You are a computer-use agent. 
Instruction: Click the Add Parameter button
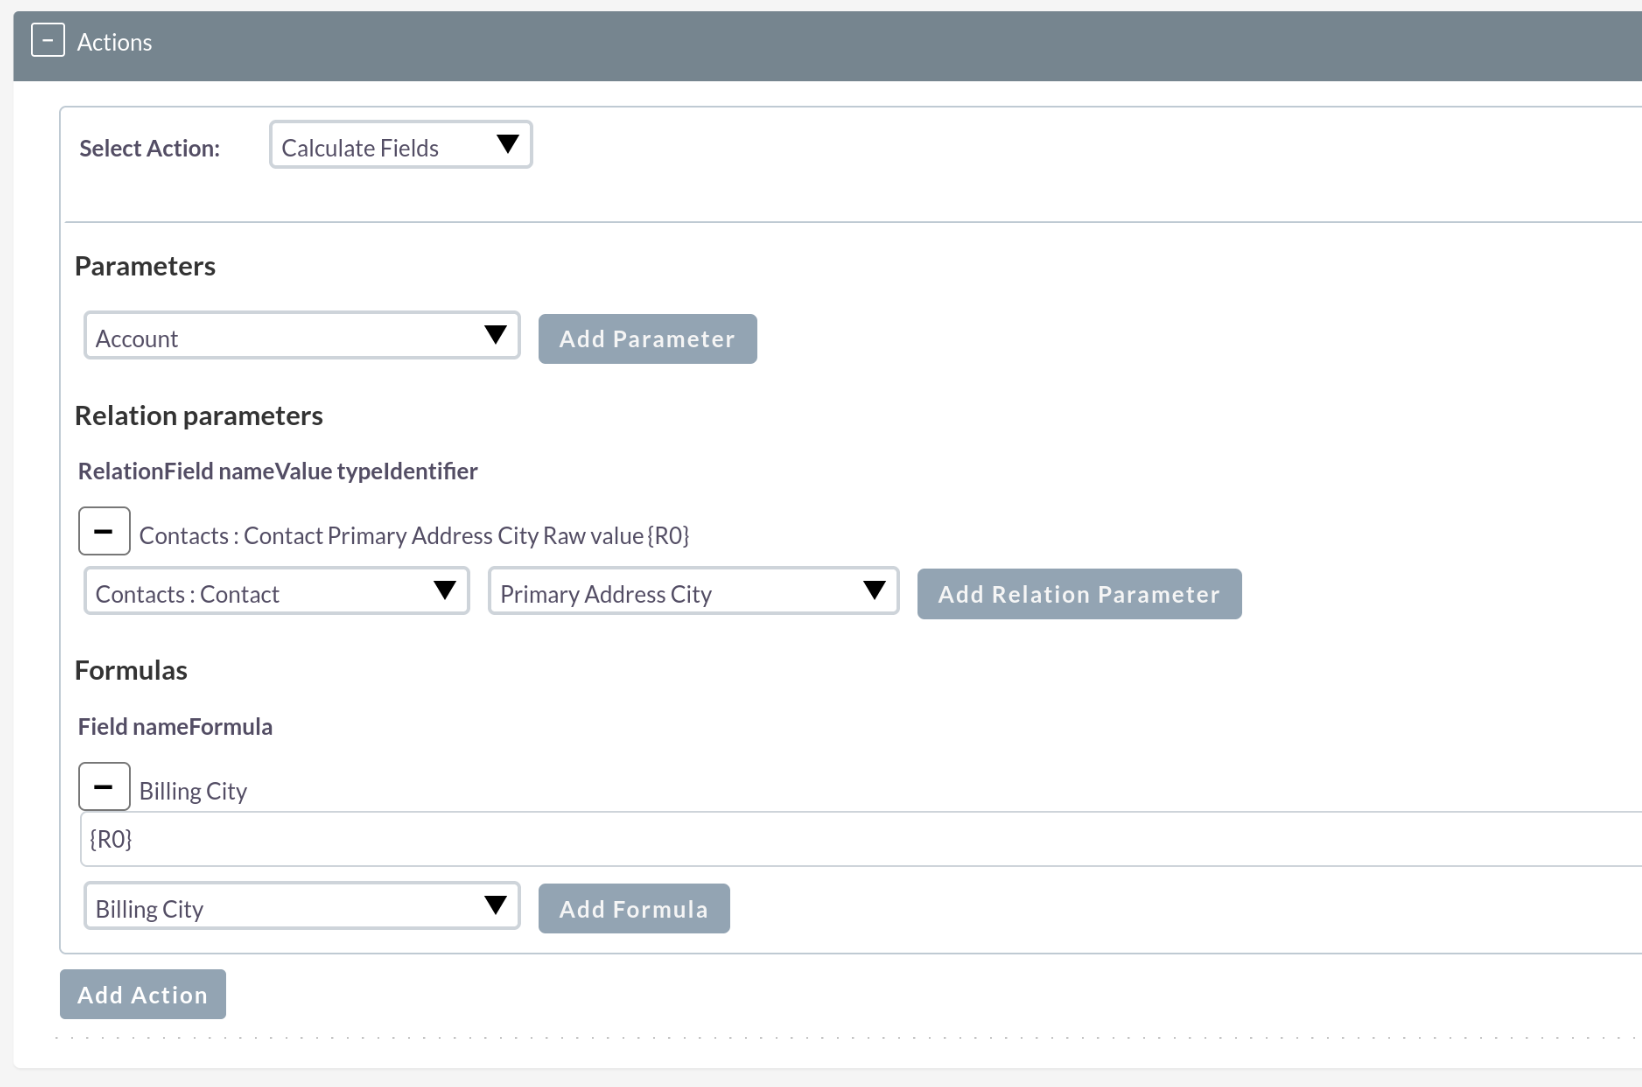coord(647,339)
